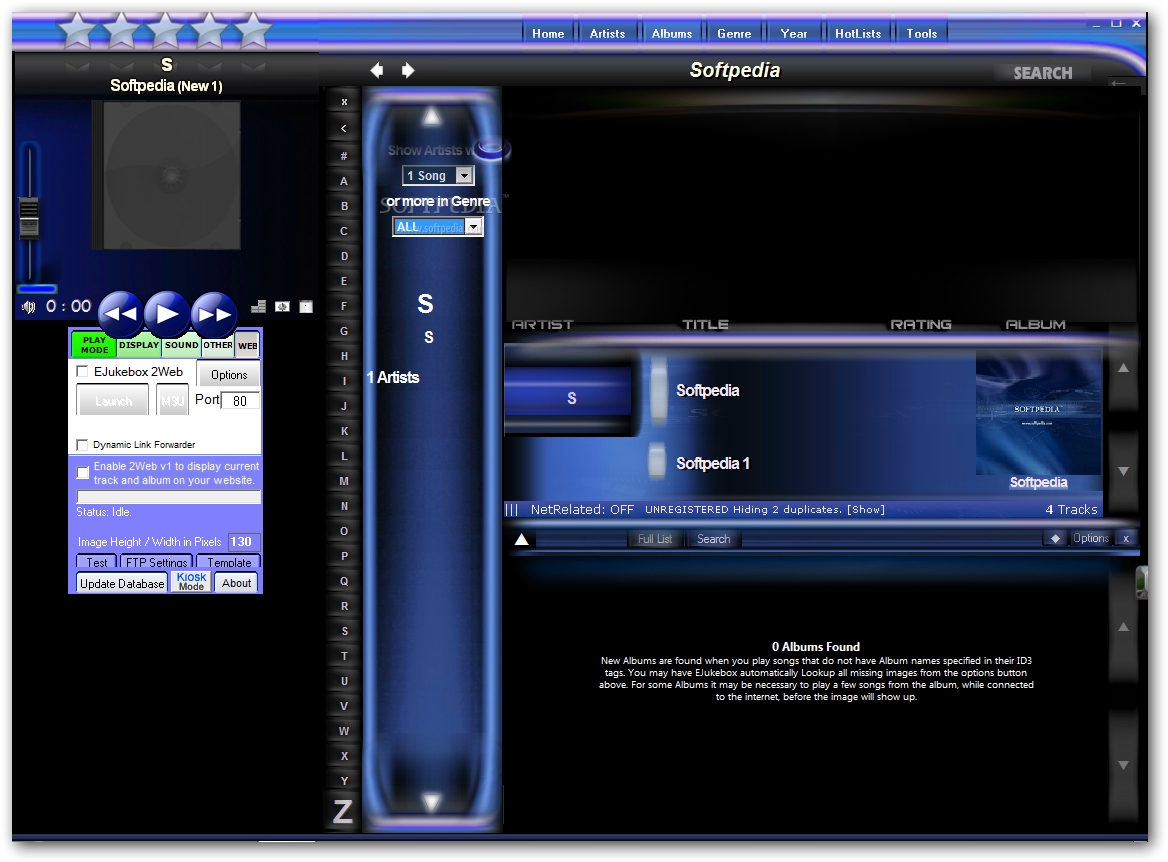This screenshot has height=862, width=1168.
Task: Start playback with the Play button
Action: click(167, 314)
